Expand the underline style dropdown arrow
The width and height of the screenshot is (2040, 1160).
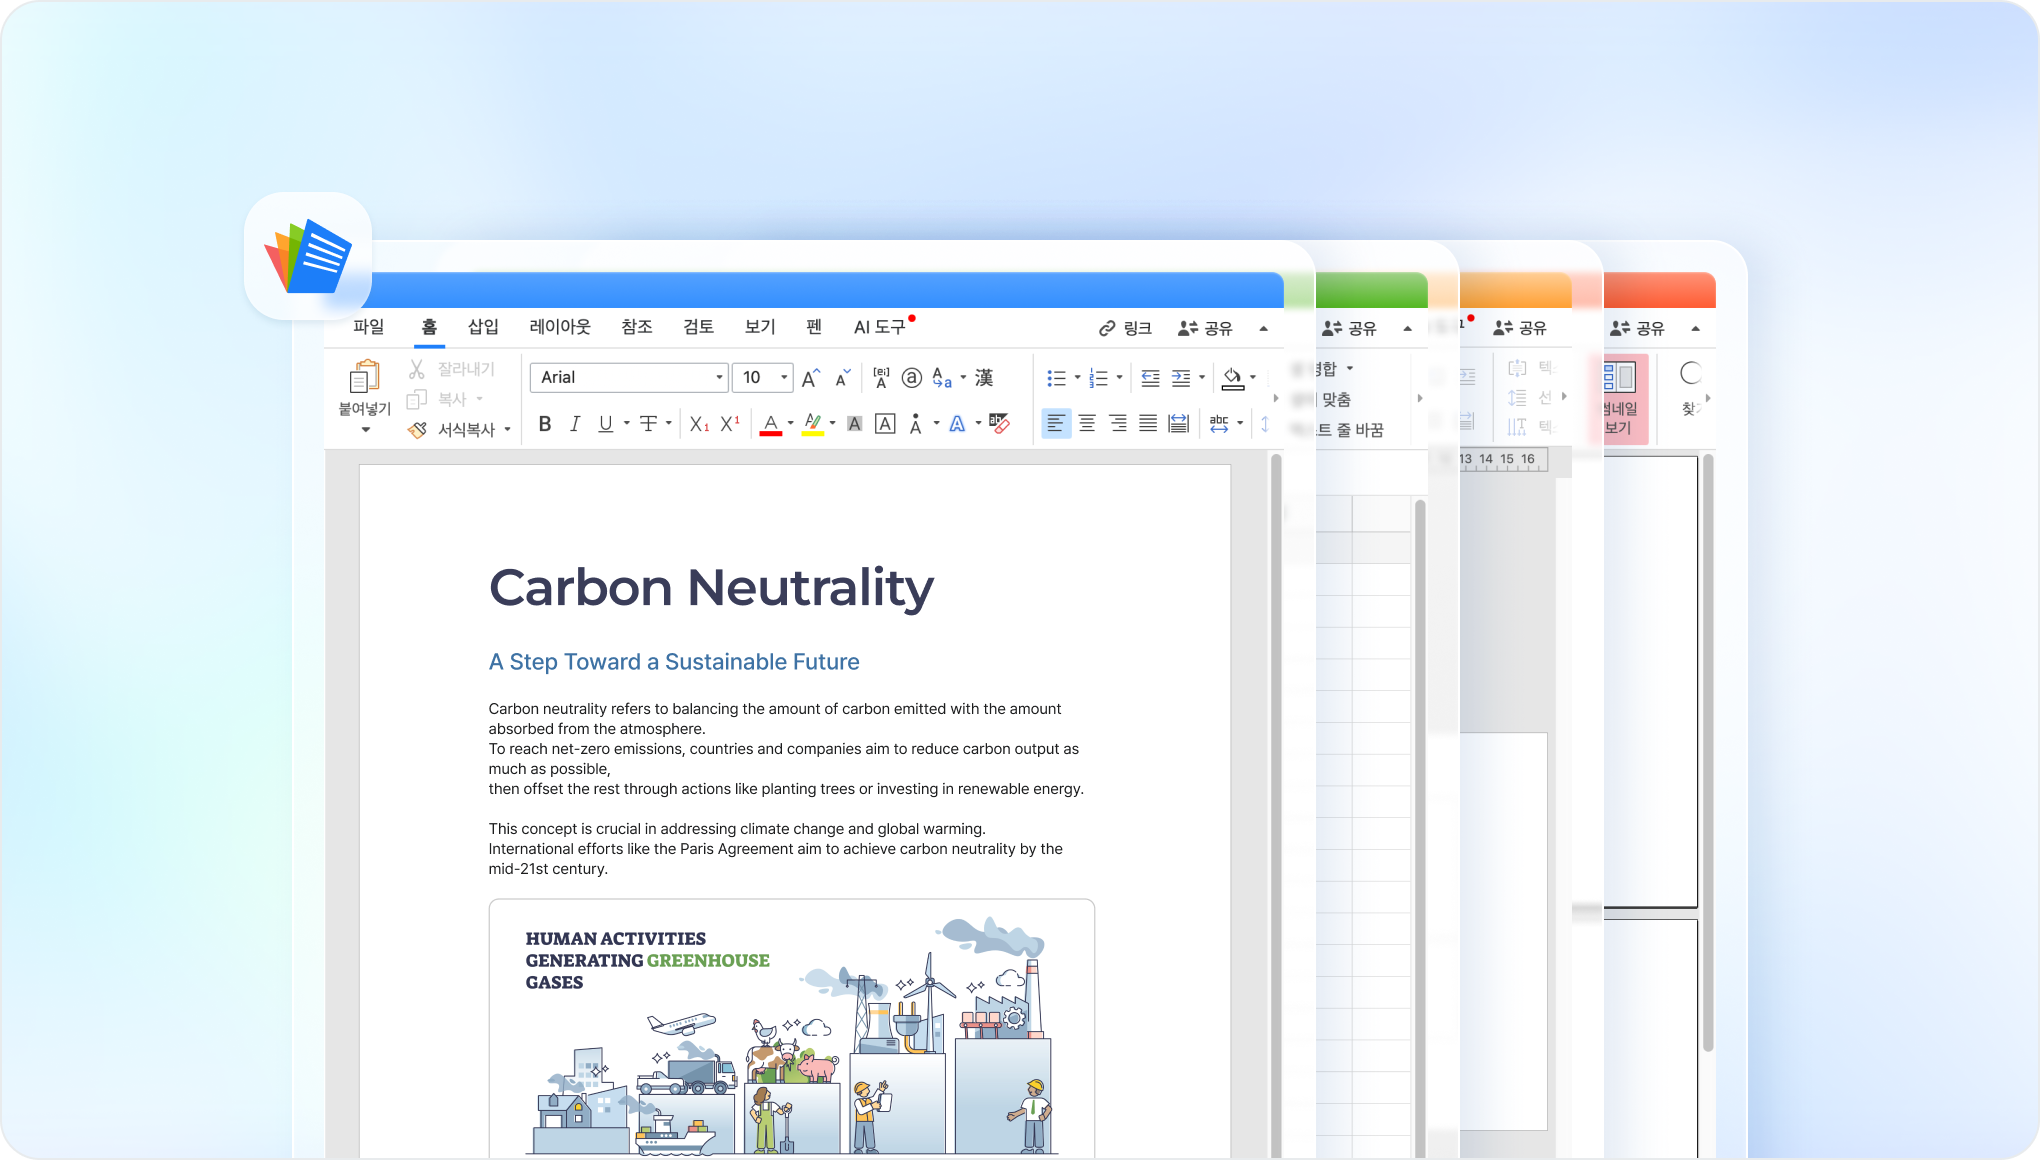click(627, 424)
